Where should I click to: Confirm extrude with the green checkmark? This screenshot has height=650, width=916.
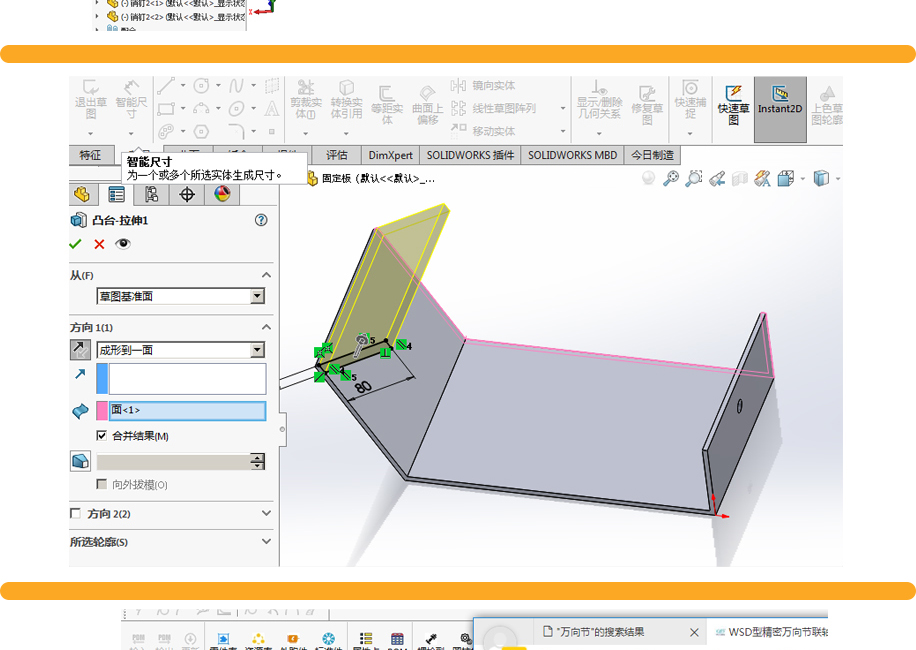pyautogui.click(x=75, y=244)
